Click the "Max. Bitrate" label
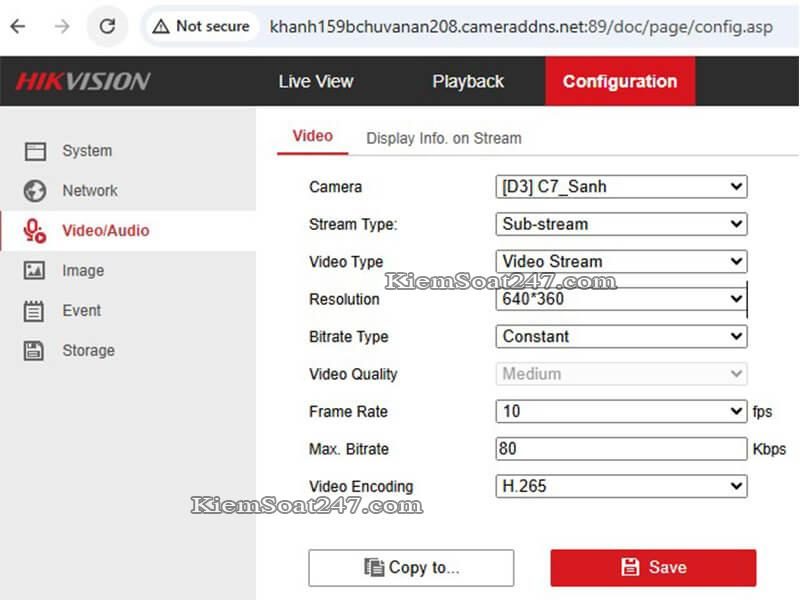The width and height of the screenshot is (800, 600). (349, 449)
